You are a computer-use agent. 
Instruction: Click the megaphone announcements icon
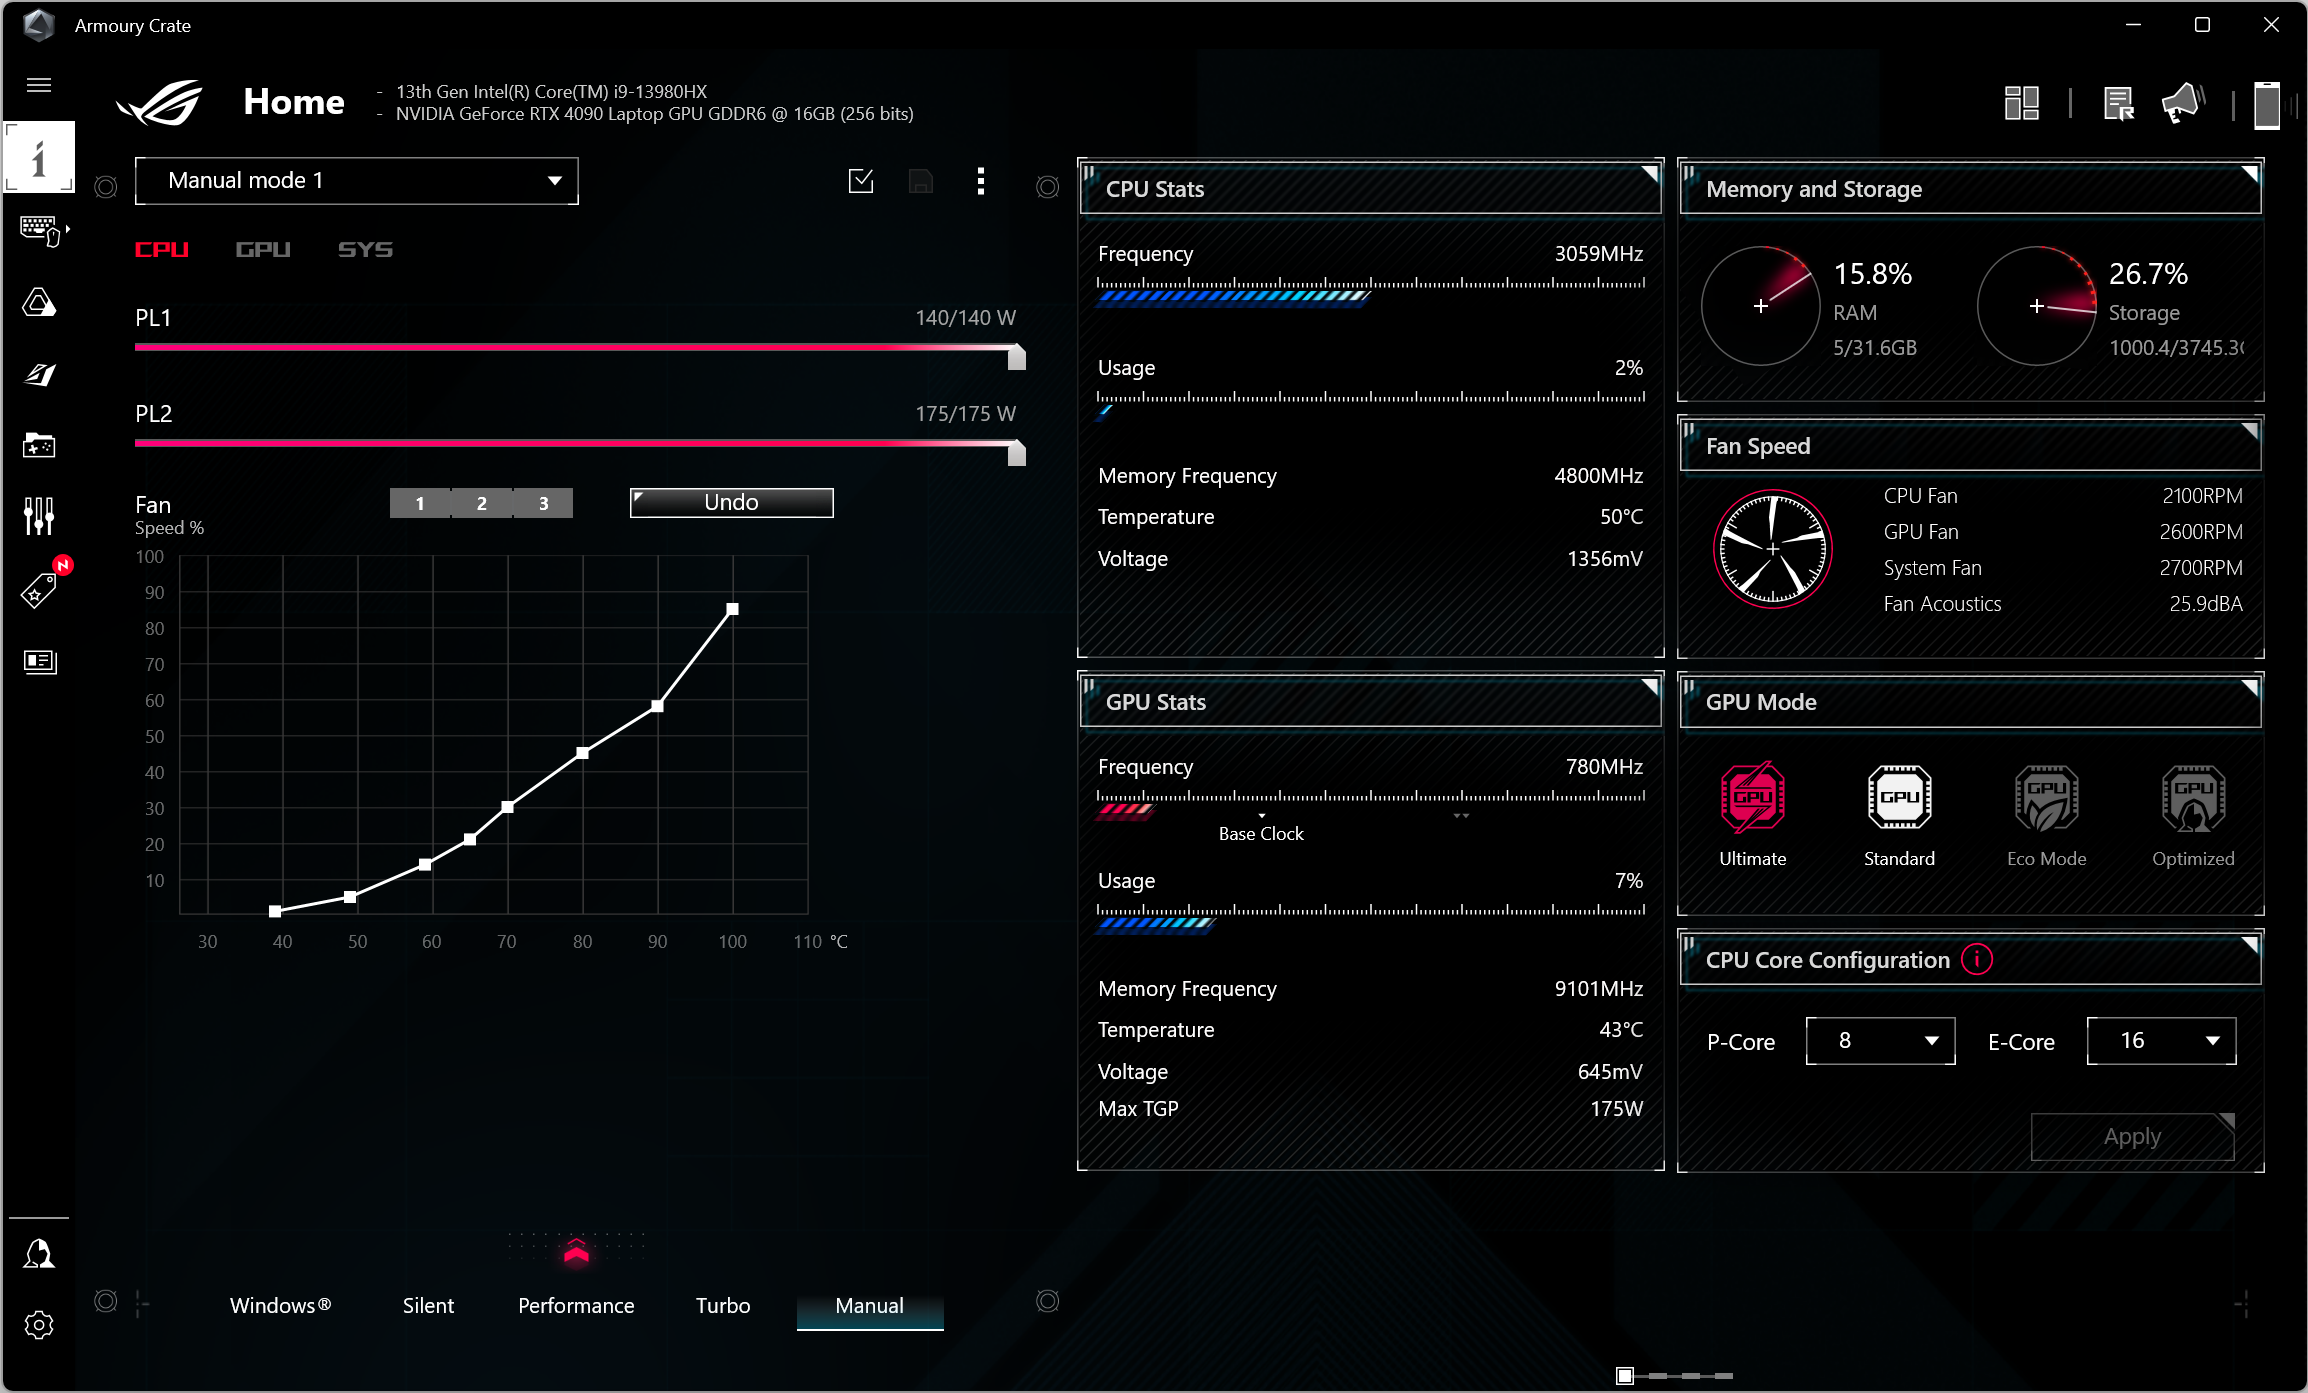(2182, 103)
